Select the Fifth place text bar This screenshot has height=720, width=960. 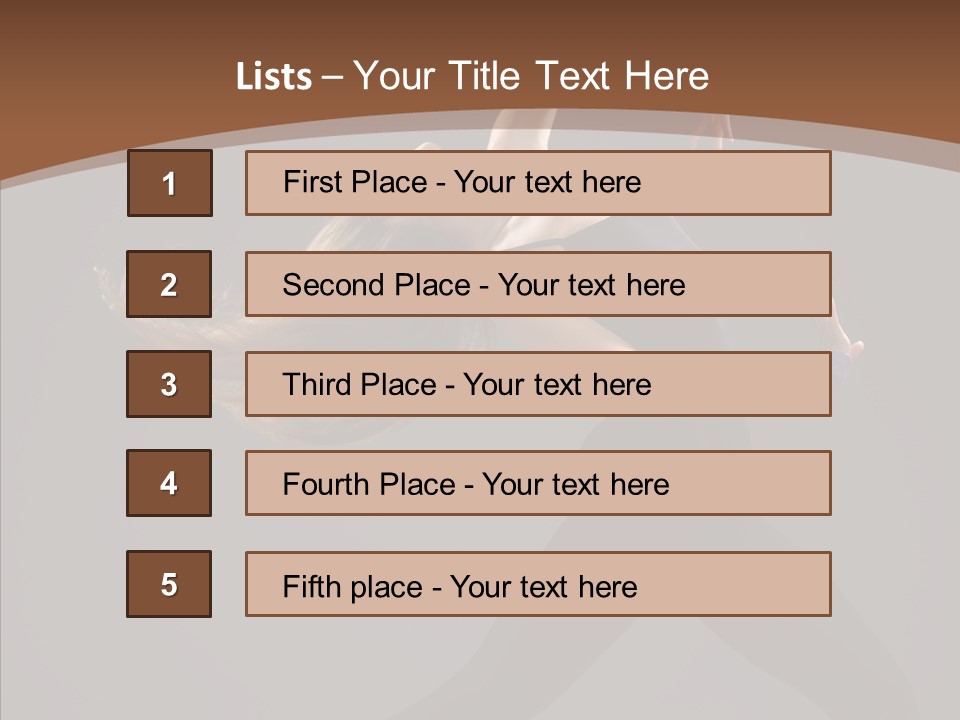click(x=538, y=584)
